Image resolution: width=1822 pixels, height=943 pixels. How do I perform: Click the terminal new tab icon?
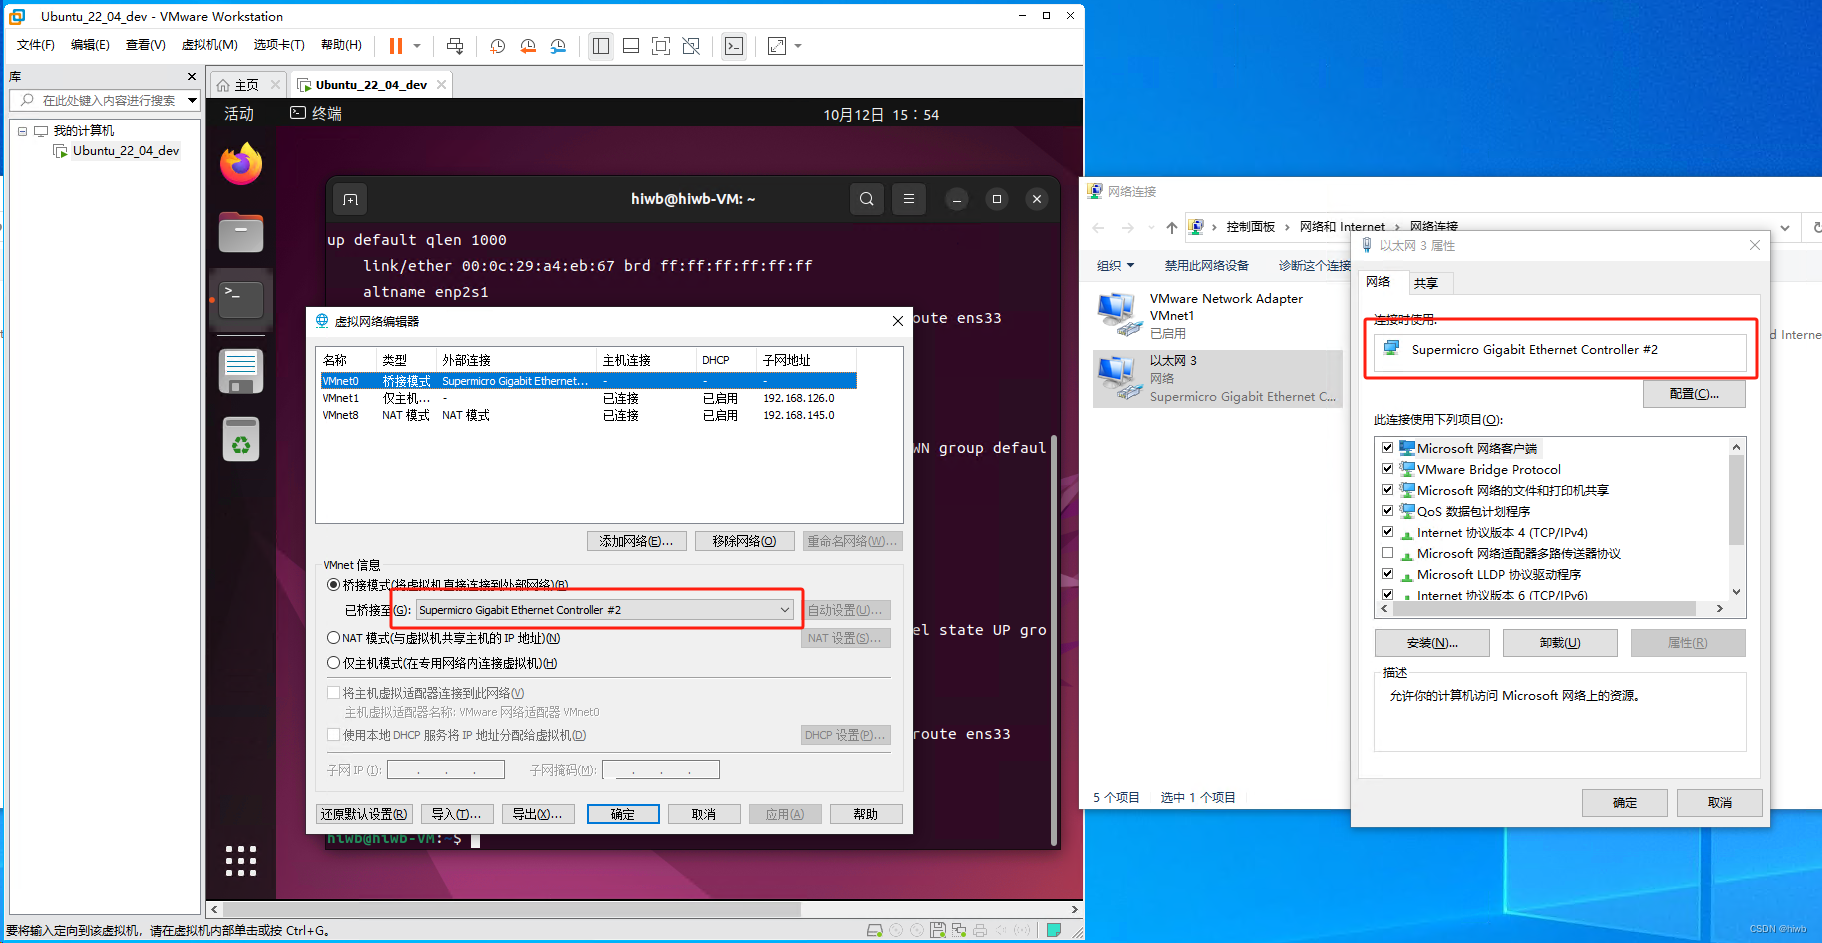coord(350,199)
